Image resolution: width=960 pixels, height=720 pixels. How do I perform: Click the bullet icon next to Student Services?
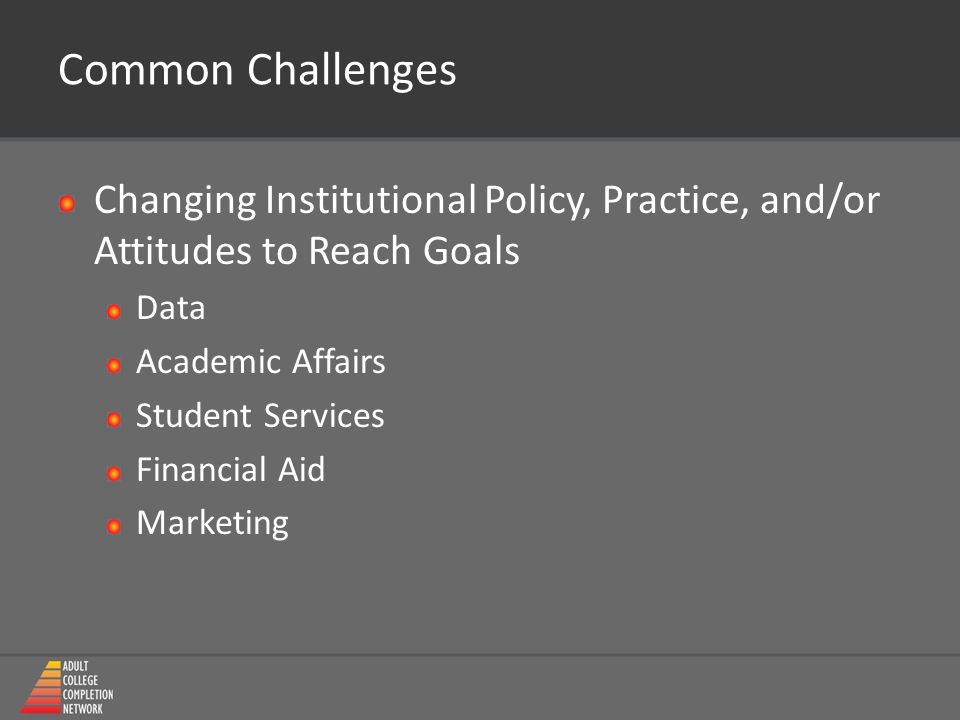coord(114,419)
